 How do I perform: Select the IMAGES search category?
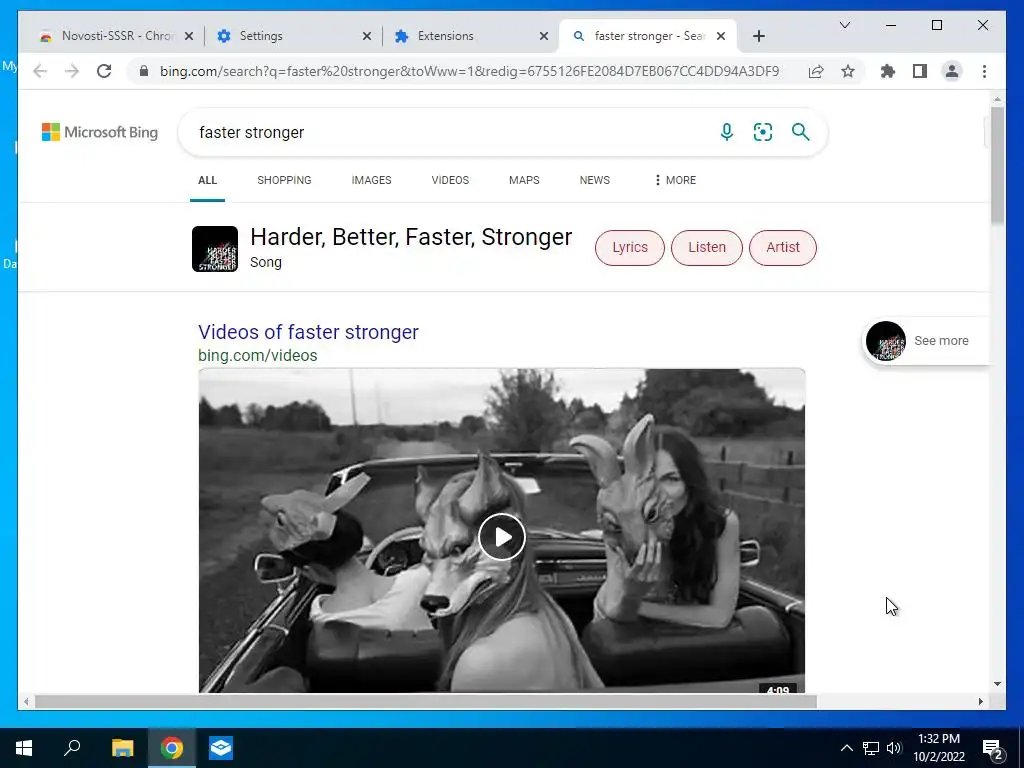(372, 180)
